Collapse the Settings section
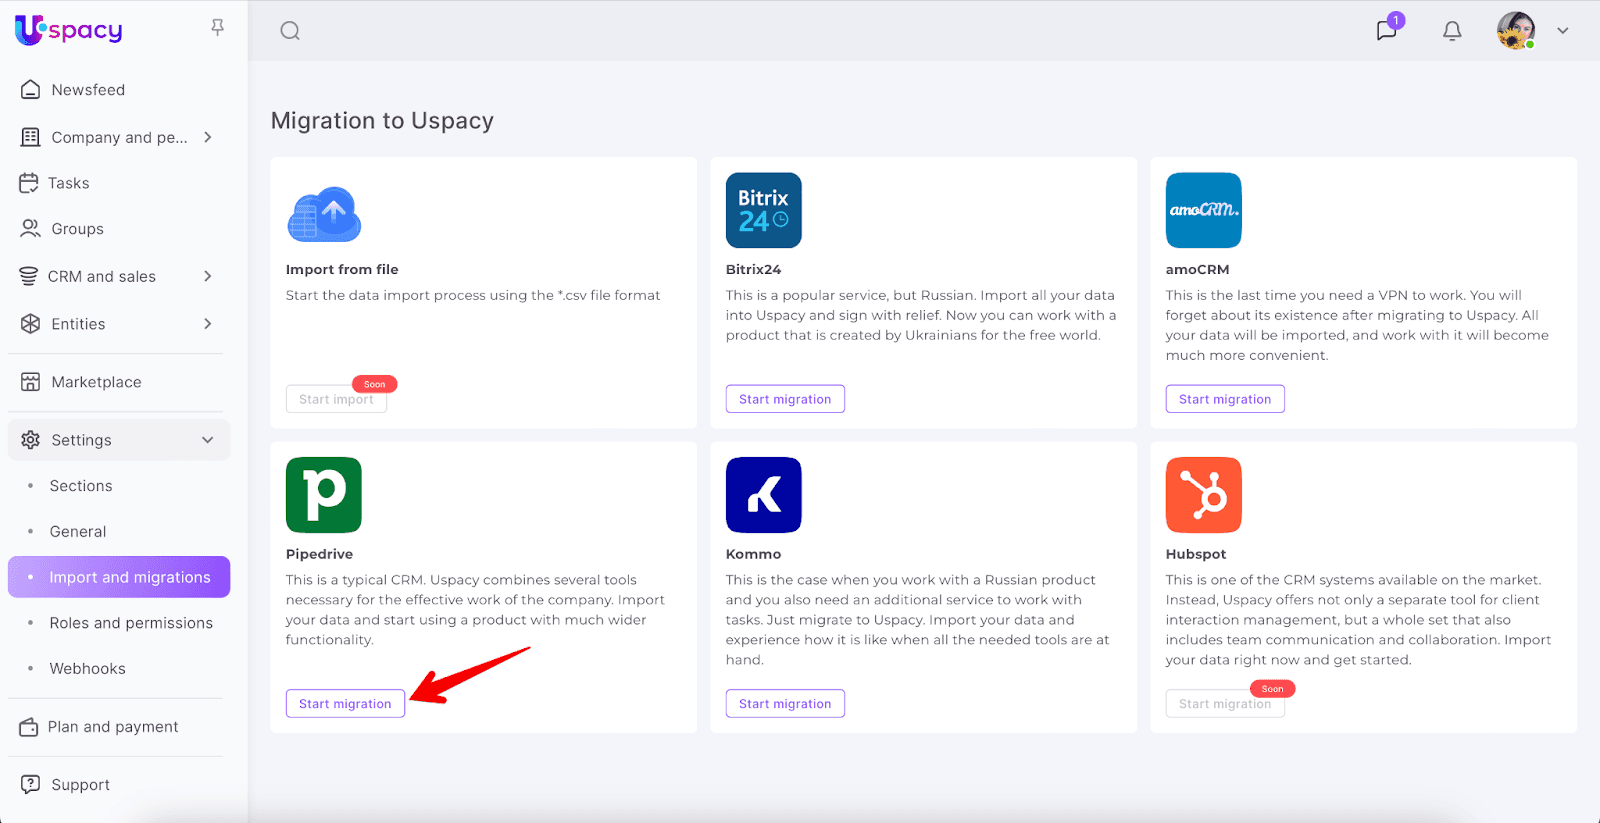 tap(208, 440)
